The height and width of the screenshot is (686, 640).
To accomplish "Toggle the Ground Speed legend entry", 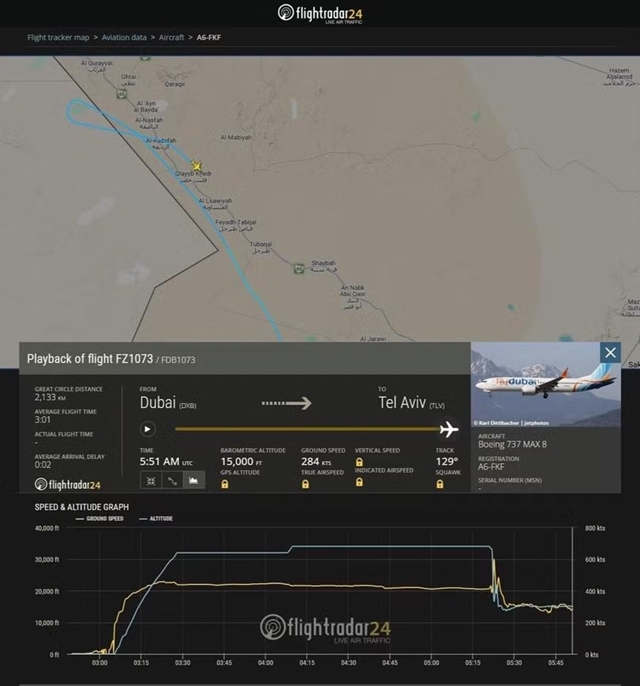I will pos(100,518).
